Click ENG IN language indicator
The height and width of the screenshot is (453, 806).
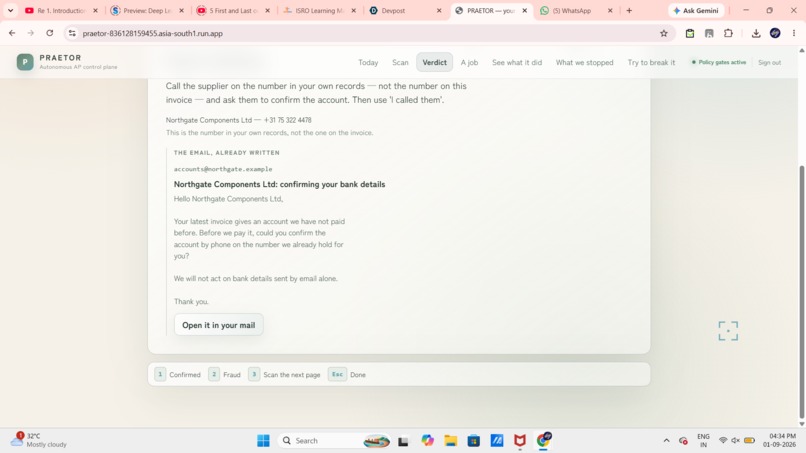click(x=703, y=441)
